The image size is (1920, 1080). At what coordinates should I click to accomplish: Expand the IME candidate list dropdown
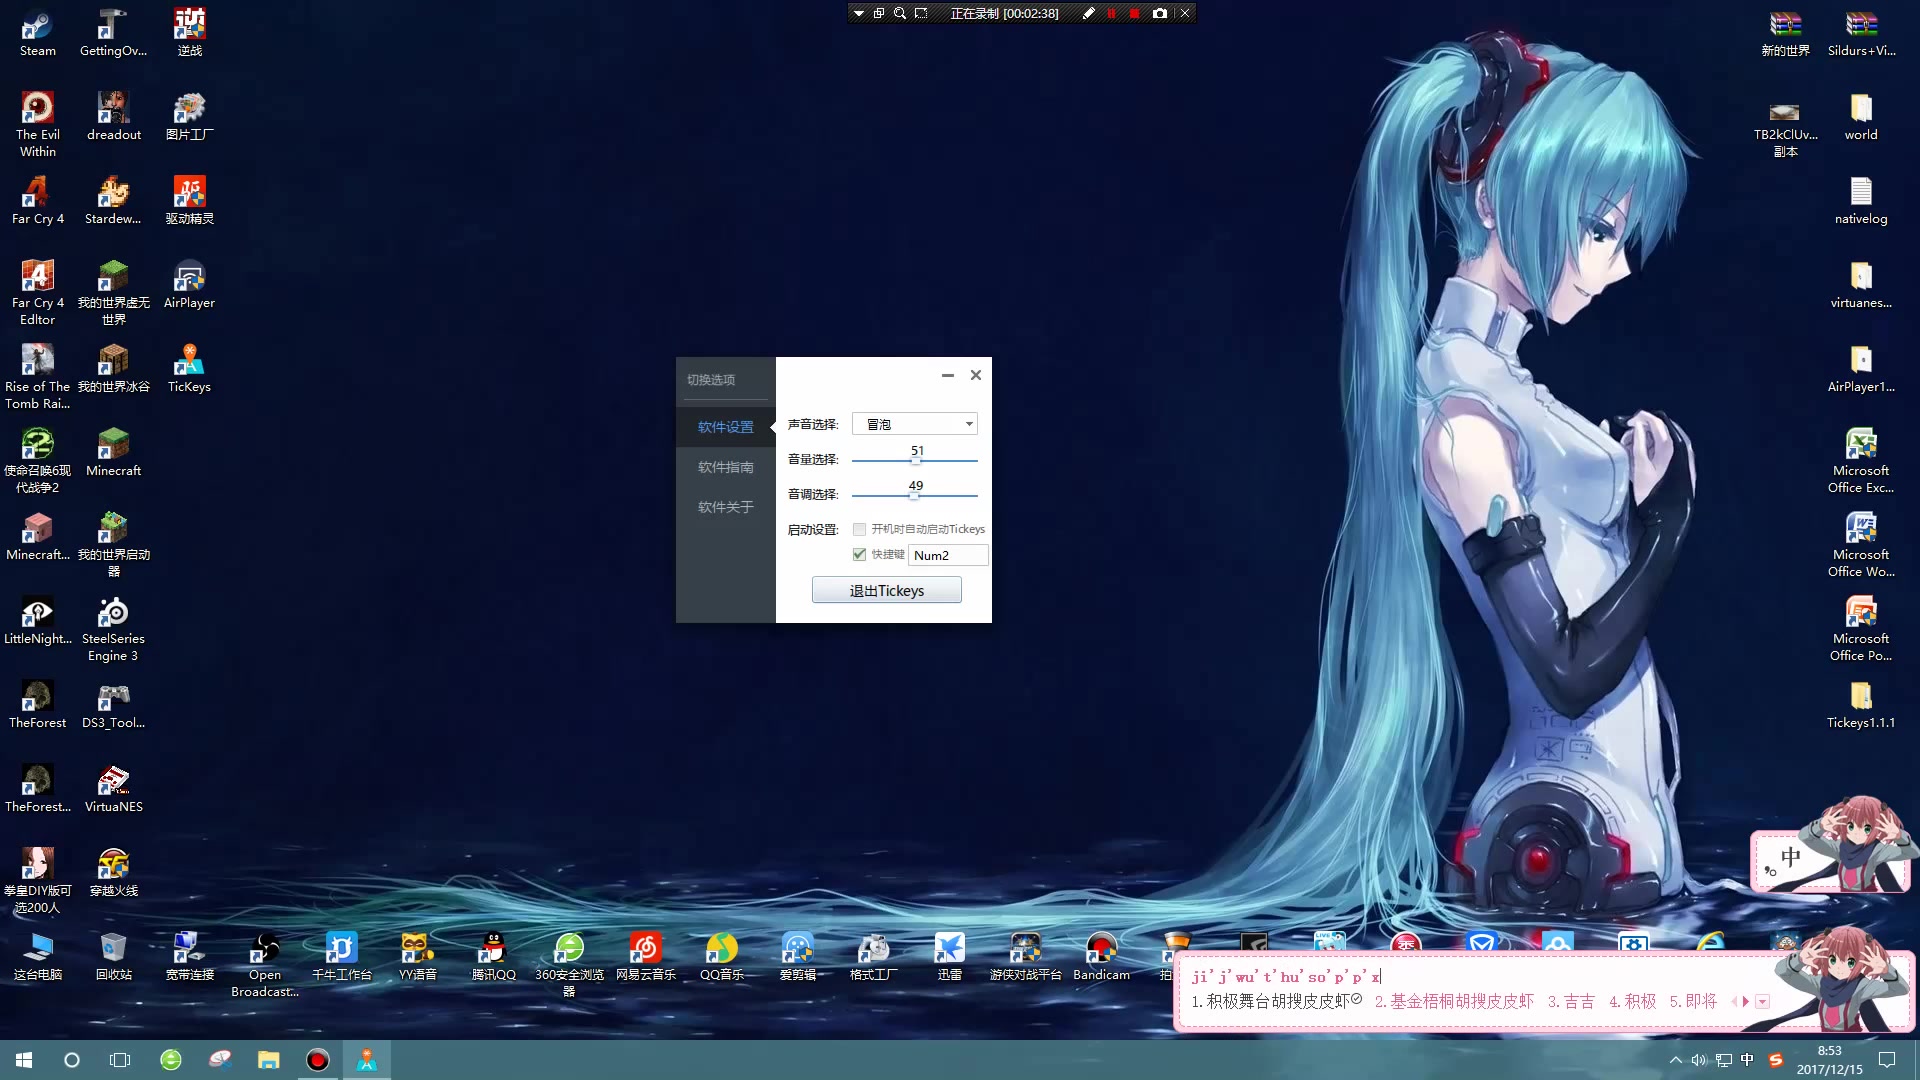click(x=1762, y=1001)
